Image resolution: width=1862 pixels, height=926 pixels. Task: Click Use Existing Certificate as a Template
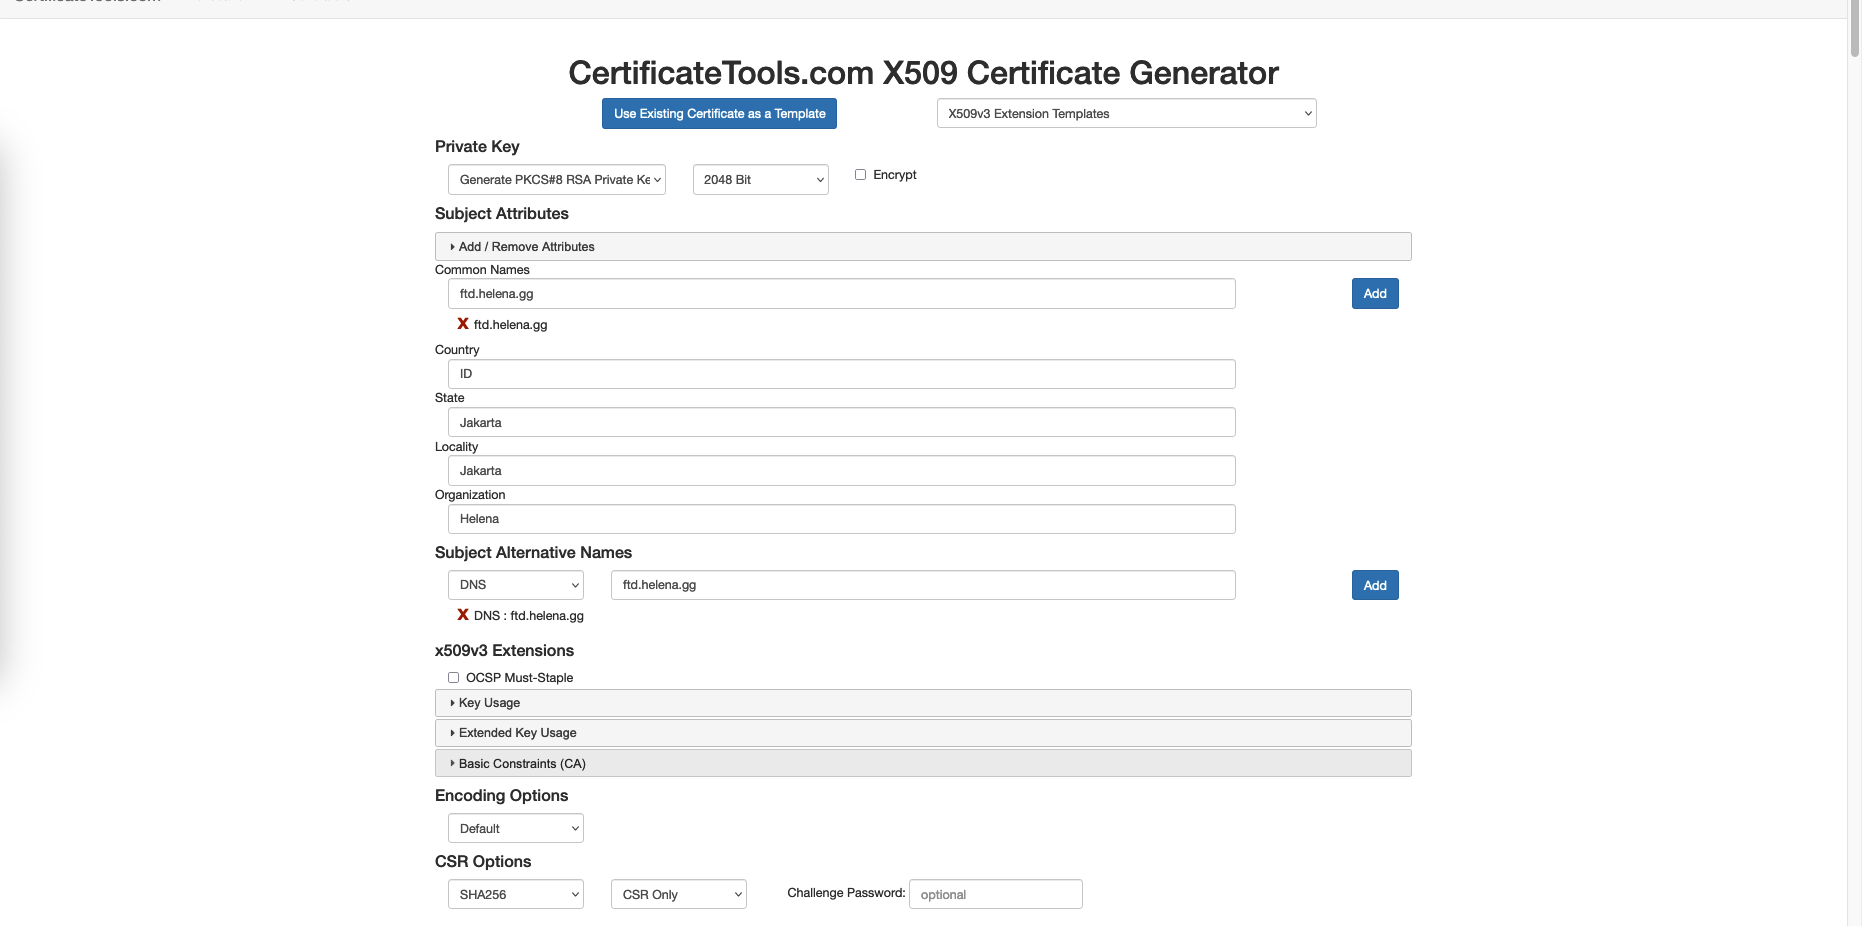pos(719,114)
